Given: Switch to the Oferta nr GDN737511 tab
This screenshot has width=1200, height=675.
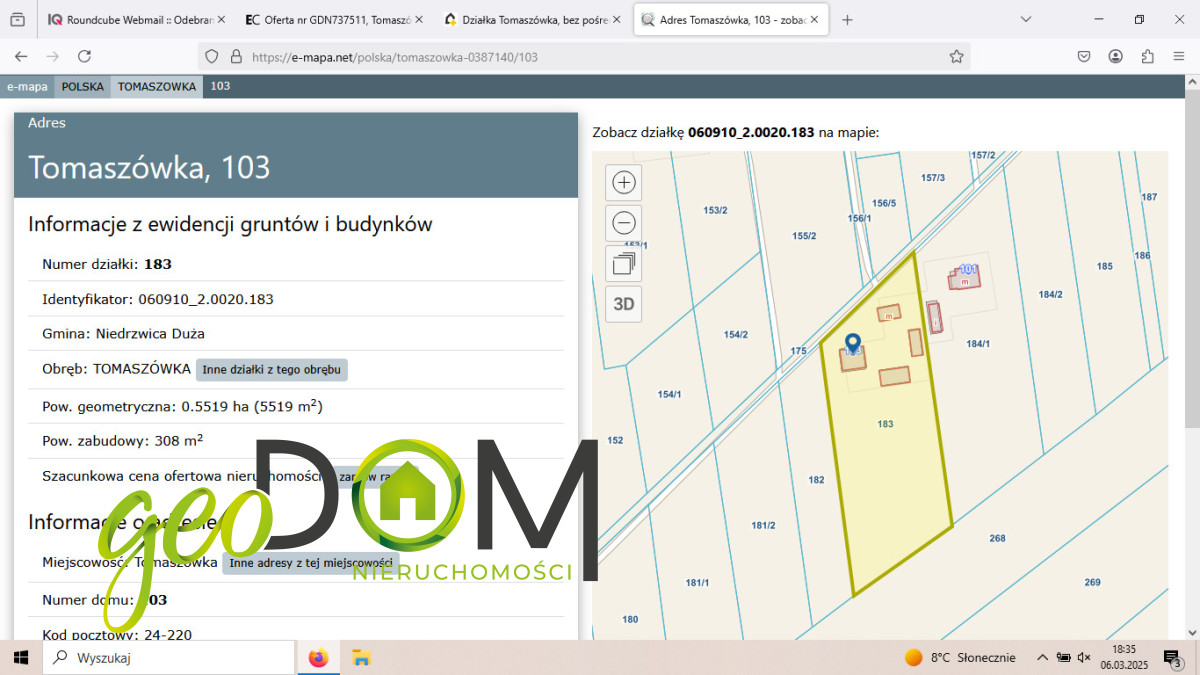Looking at the screenshot, I should pos(335,19).
